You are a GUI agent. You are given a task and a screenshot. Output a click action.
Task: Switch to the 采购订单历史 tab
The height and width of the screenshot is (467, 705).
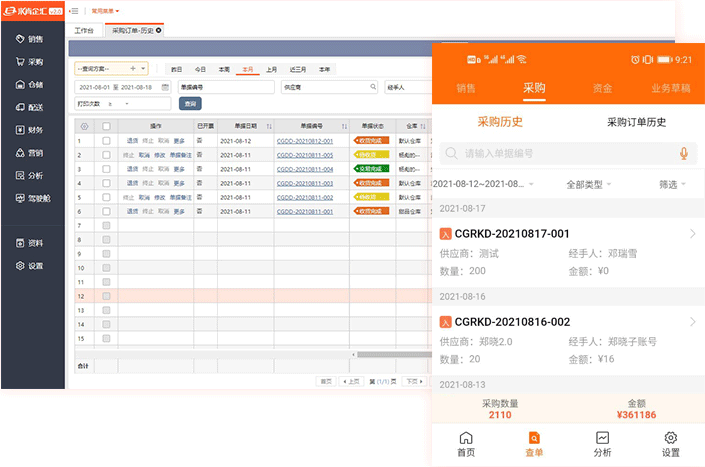point(636,122)
